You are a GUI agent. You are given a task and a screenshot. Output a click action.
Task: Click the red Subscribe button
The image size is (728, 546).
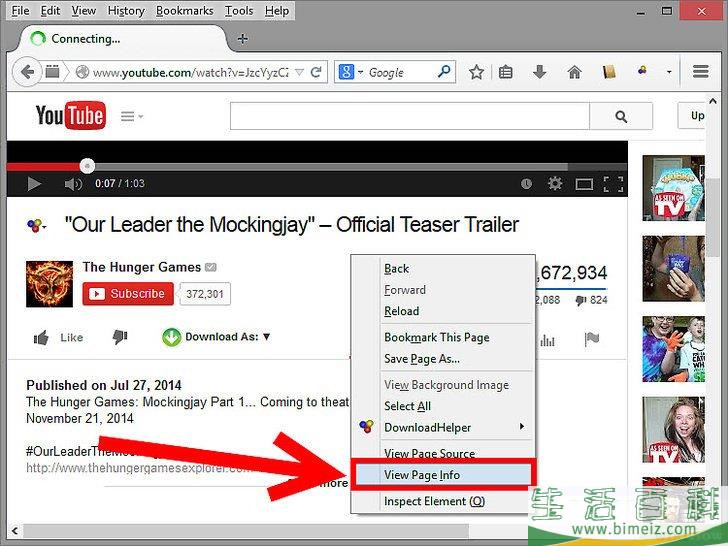(128, 294)
